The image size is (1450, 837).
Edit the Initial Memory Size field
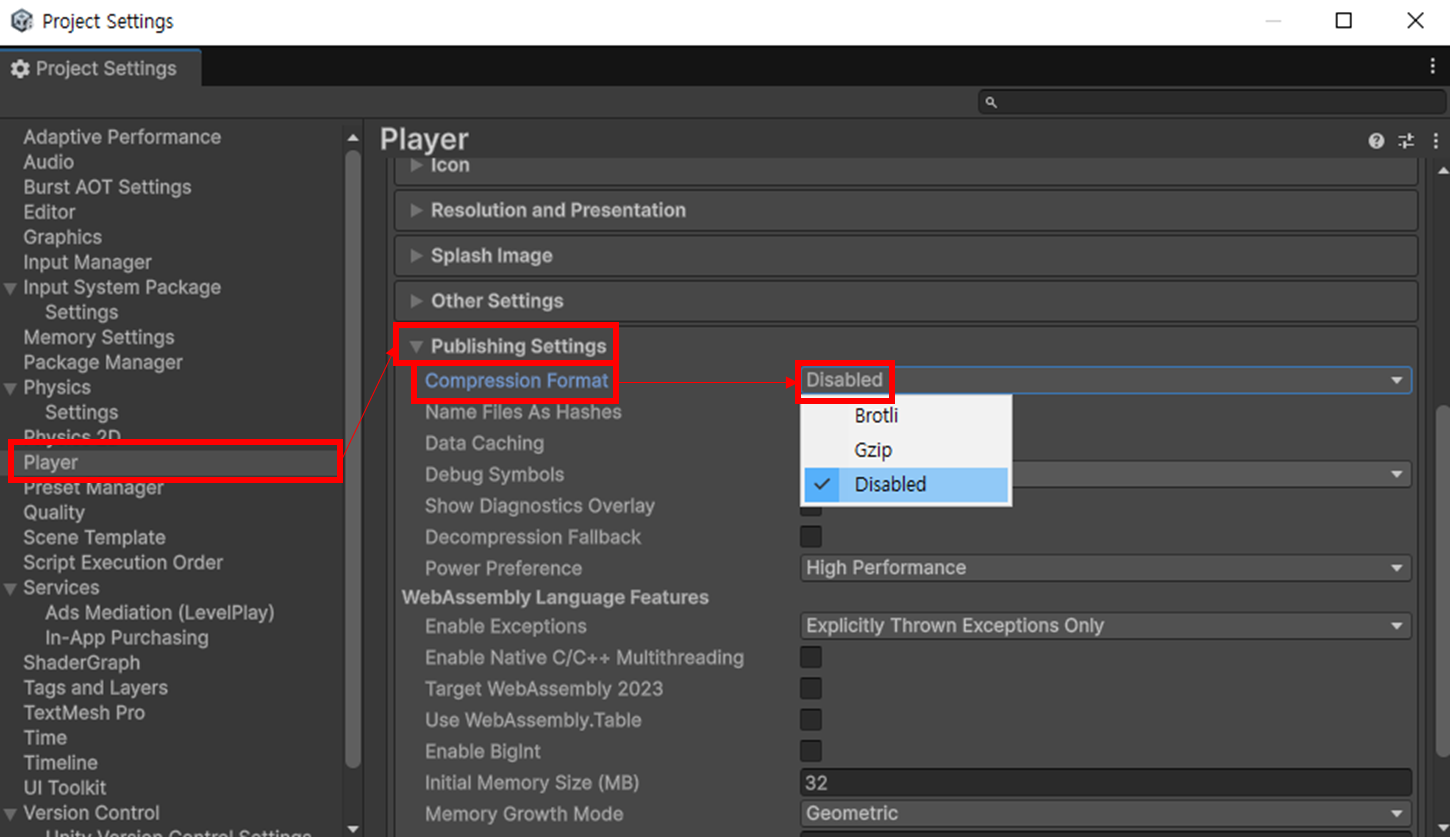tap(1106, 783)
